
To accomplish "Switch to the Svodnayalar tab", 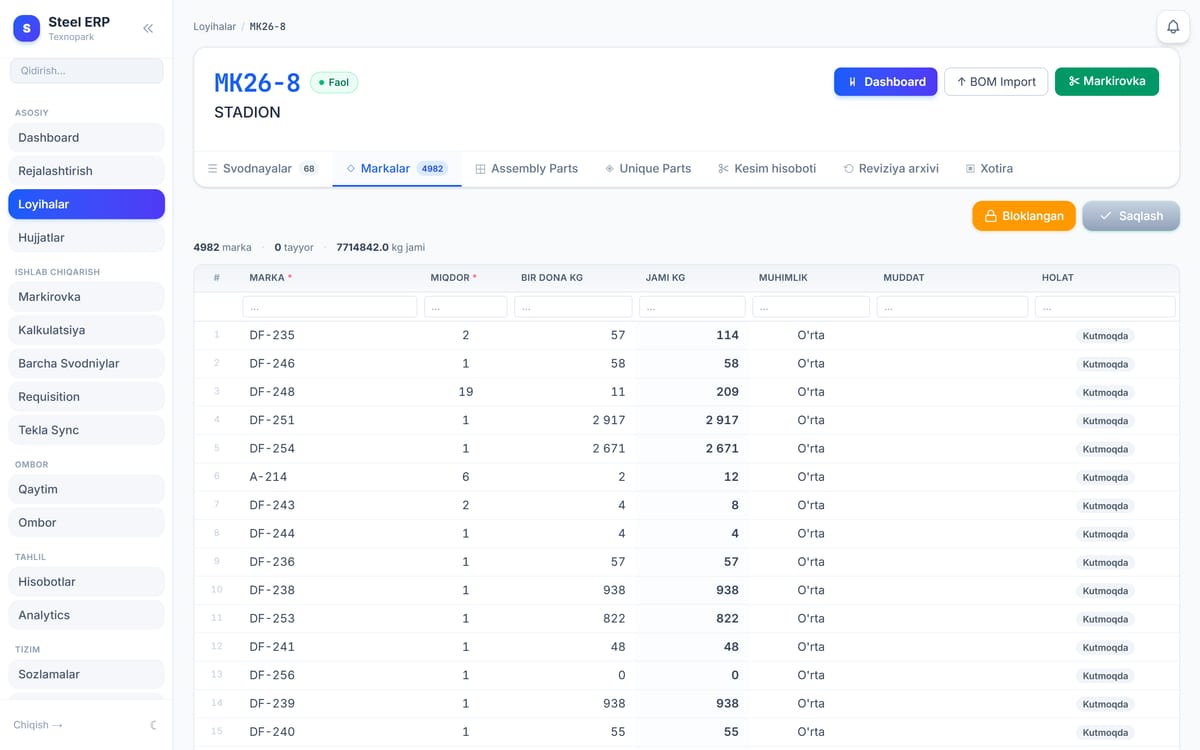I will pyautogui.click(x=263, y=169).
